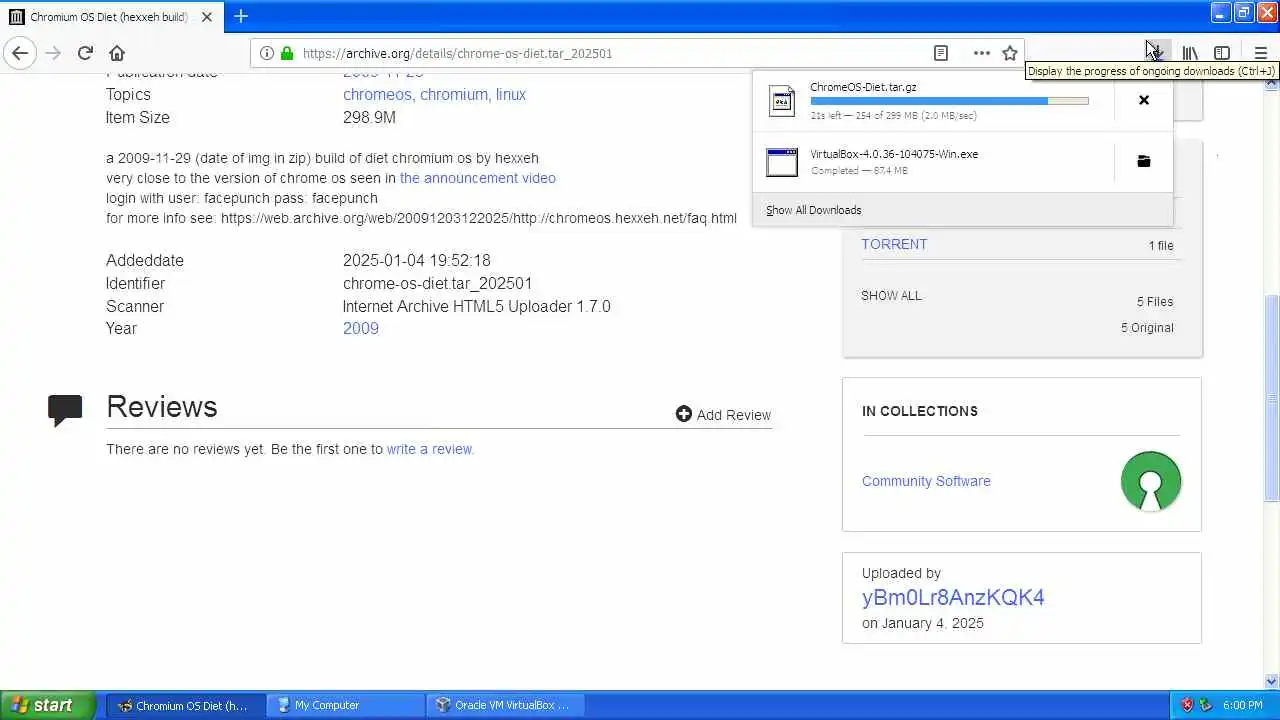Image resolution: width=1280 pixels, height=720 pixels.
Task: Follow the announcement video link
Action: [477, 178]
